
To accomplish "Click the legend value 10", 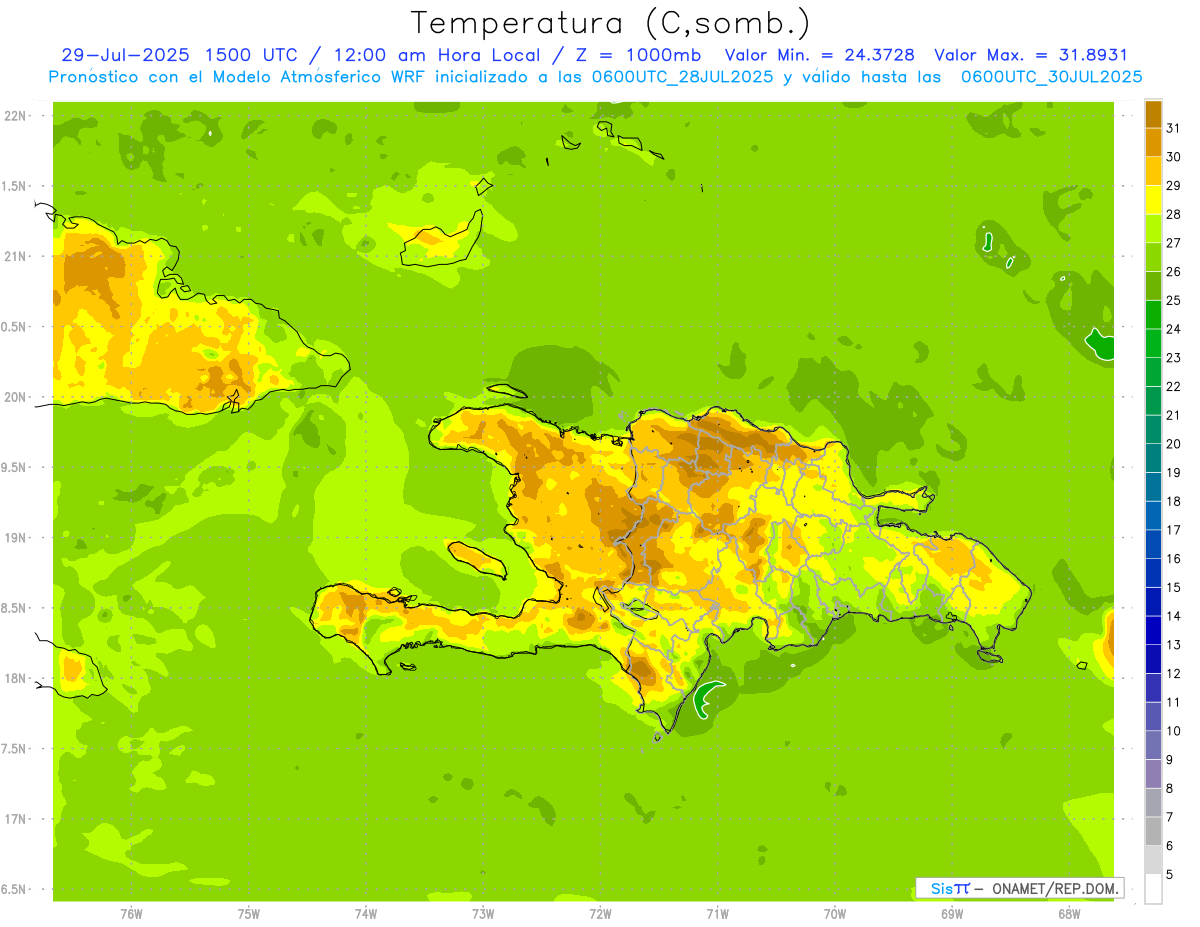I will point(1174,731).
